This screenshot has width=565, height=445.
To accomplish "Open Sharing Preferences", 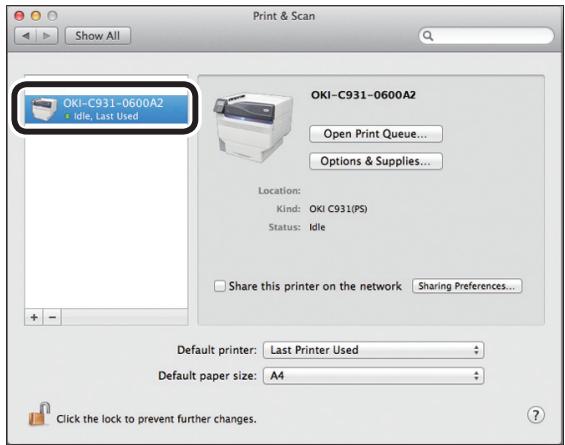I will tap(467, 286).
